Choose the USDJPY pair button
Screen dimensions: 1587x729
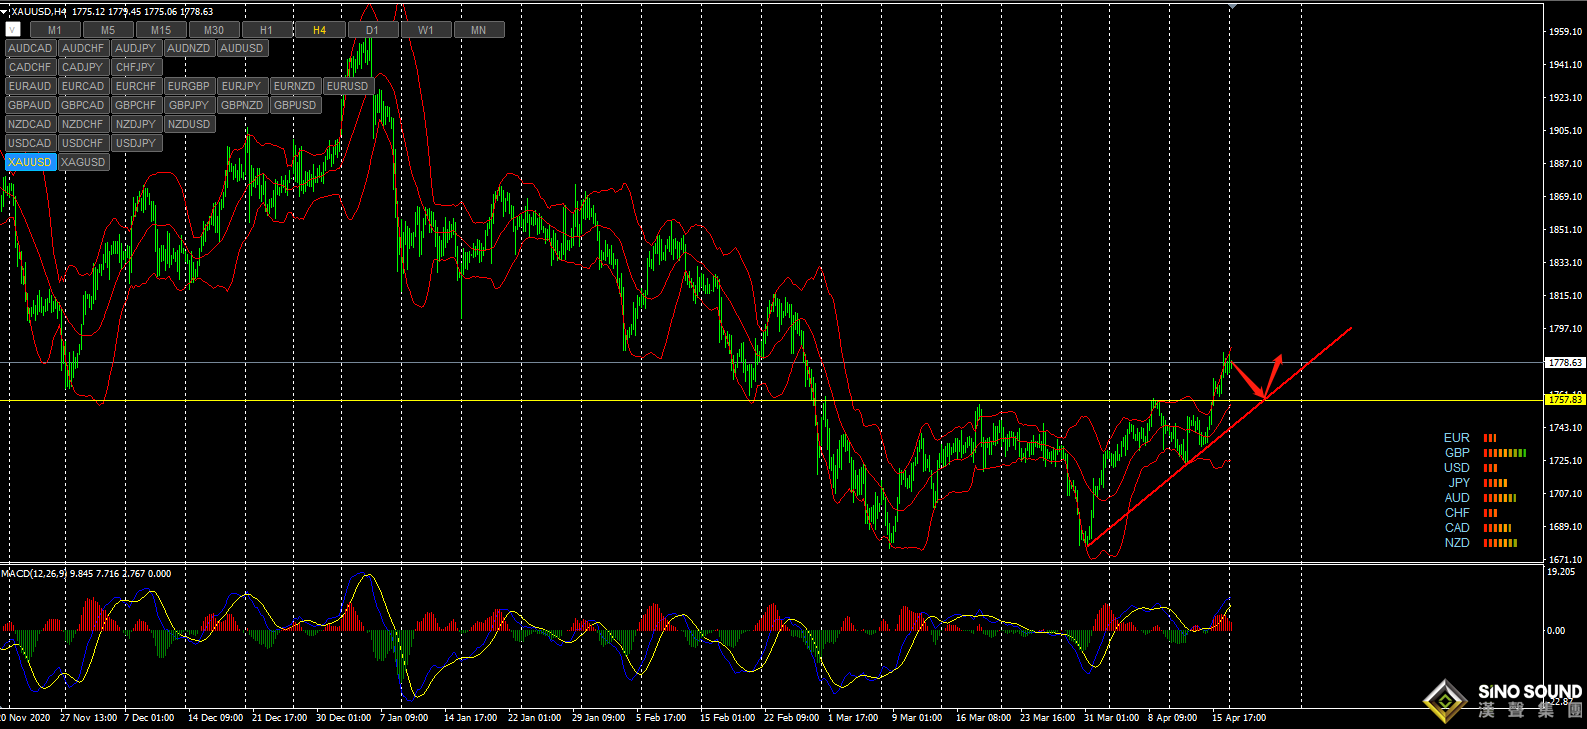click(x=136, y=143)
